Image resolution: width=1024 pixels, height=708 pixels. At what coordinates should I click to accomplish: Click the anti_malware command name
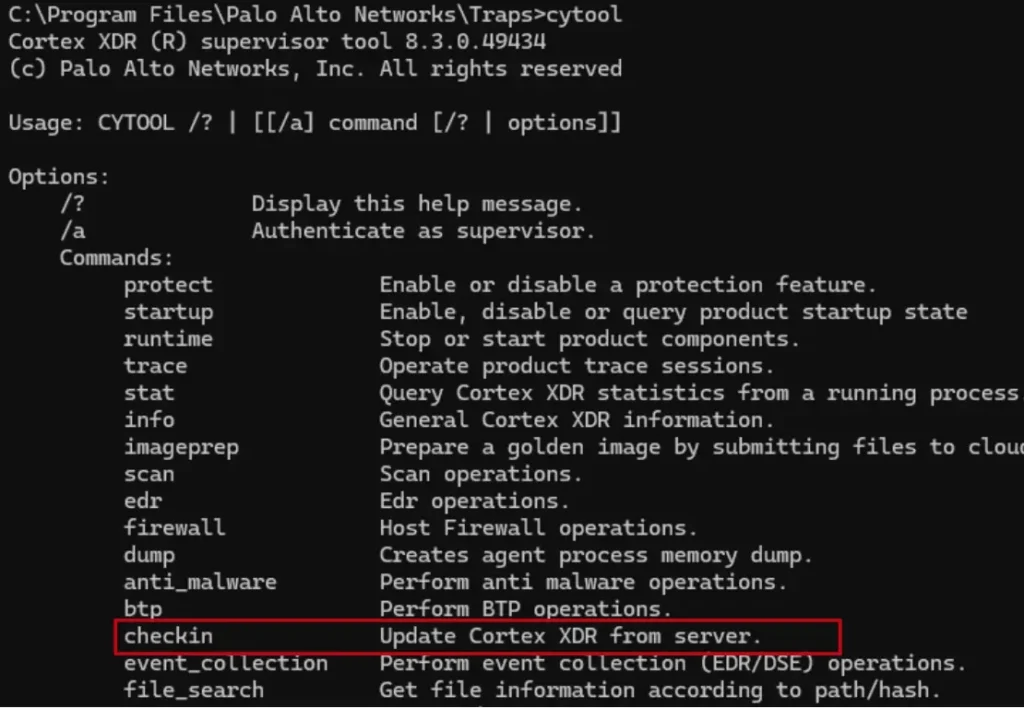tap(200, 582)
